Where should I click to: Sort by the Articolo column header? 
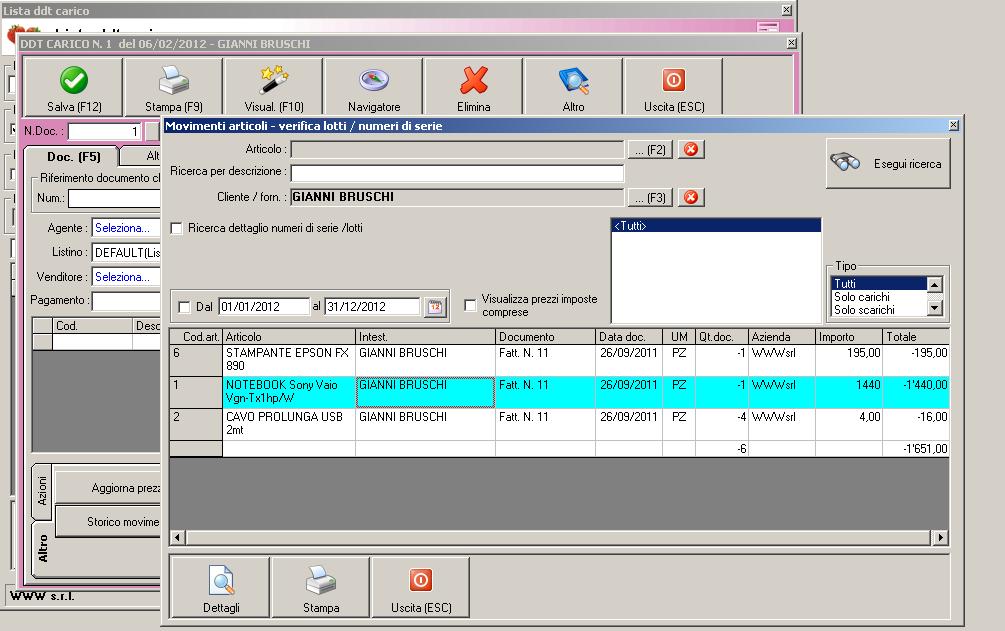288,337
